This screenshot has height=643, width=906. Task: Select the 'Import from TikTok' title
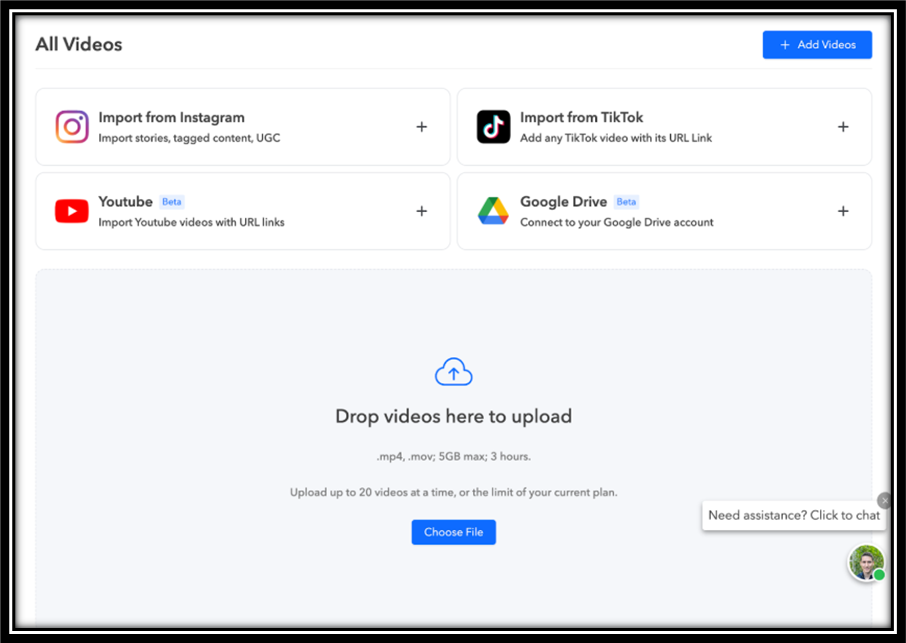pyautogui.click(x=581, y=117)
